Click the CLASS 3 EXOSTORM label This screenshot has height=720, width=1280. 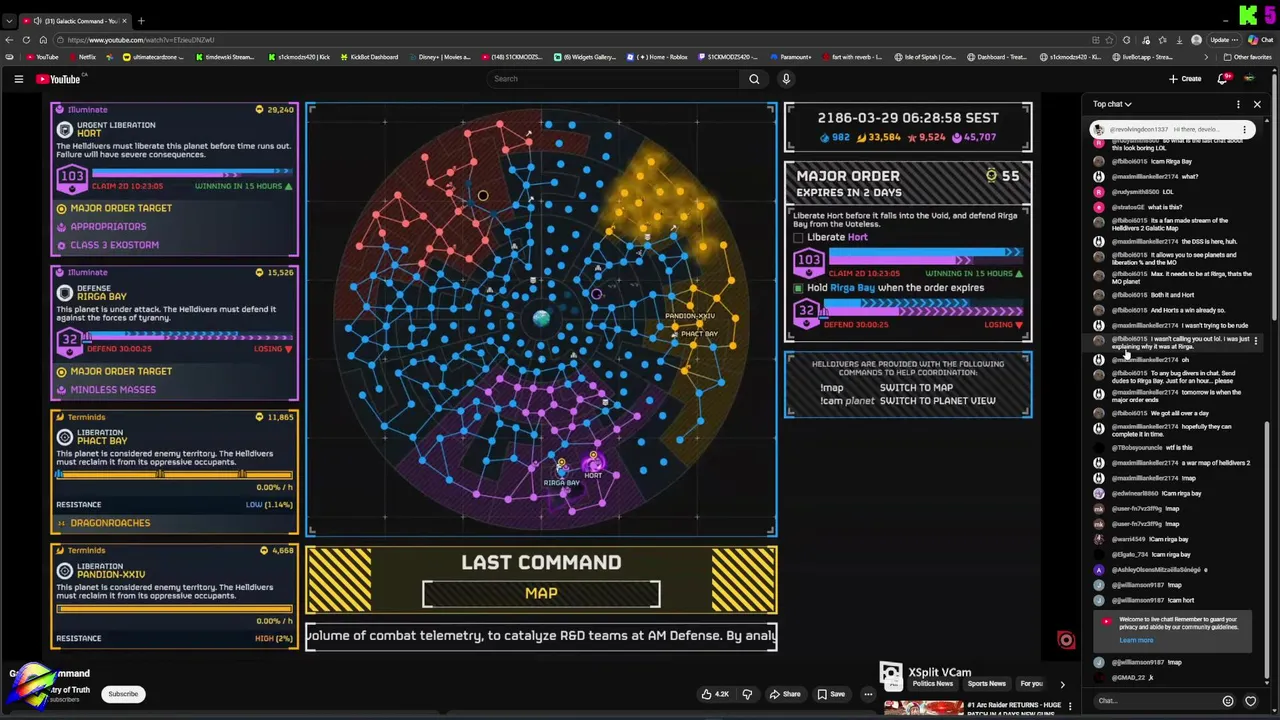tap(114, 245)
